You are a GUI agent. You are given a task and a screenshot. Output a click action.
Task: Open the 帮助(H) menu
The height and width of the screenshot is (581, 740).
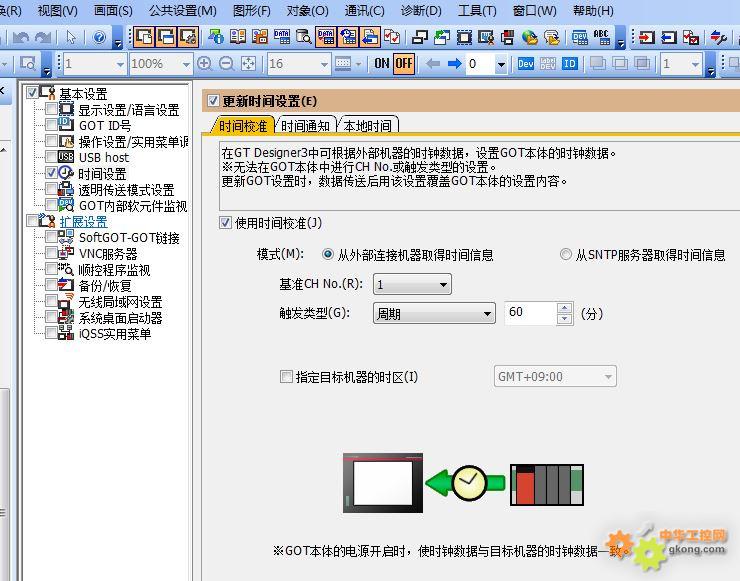pyautogui.click(x=593, y=10)
